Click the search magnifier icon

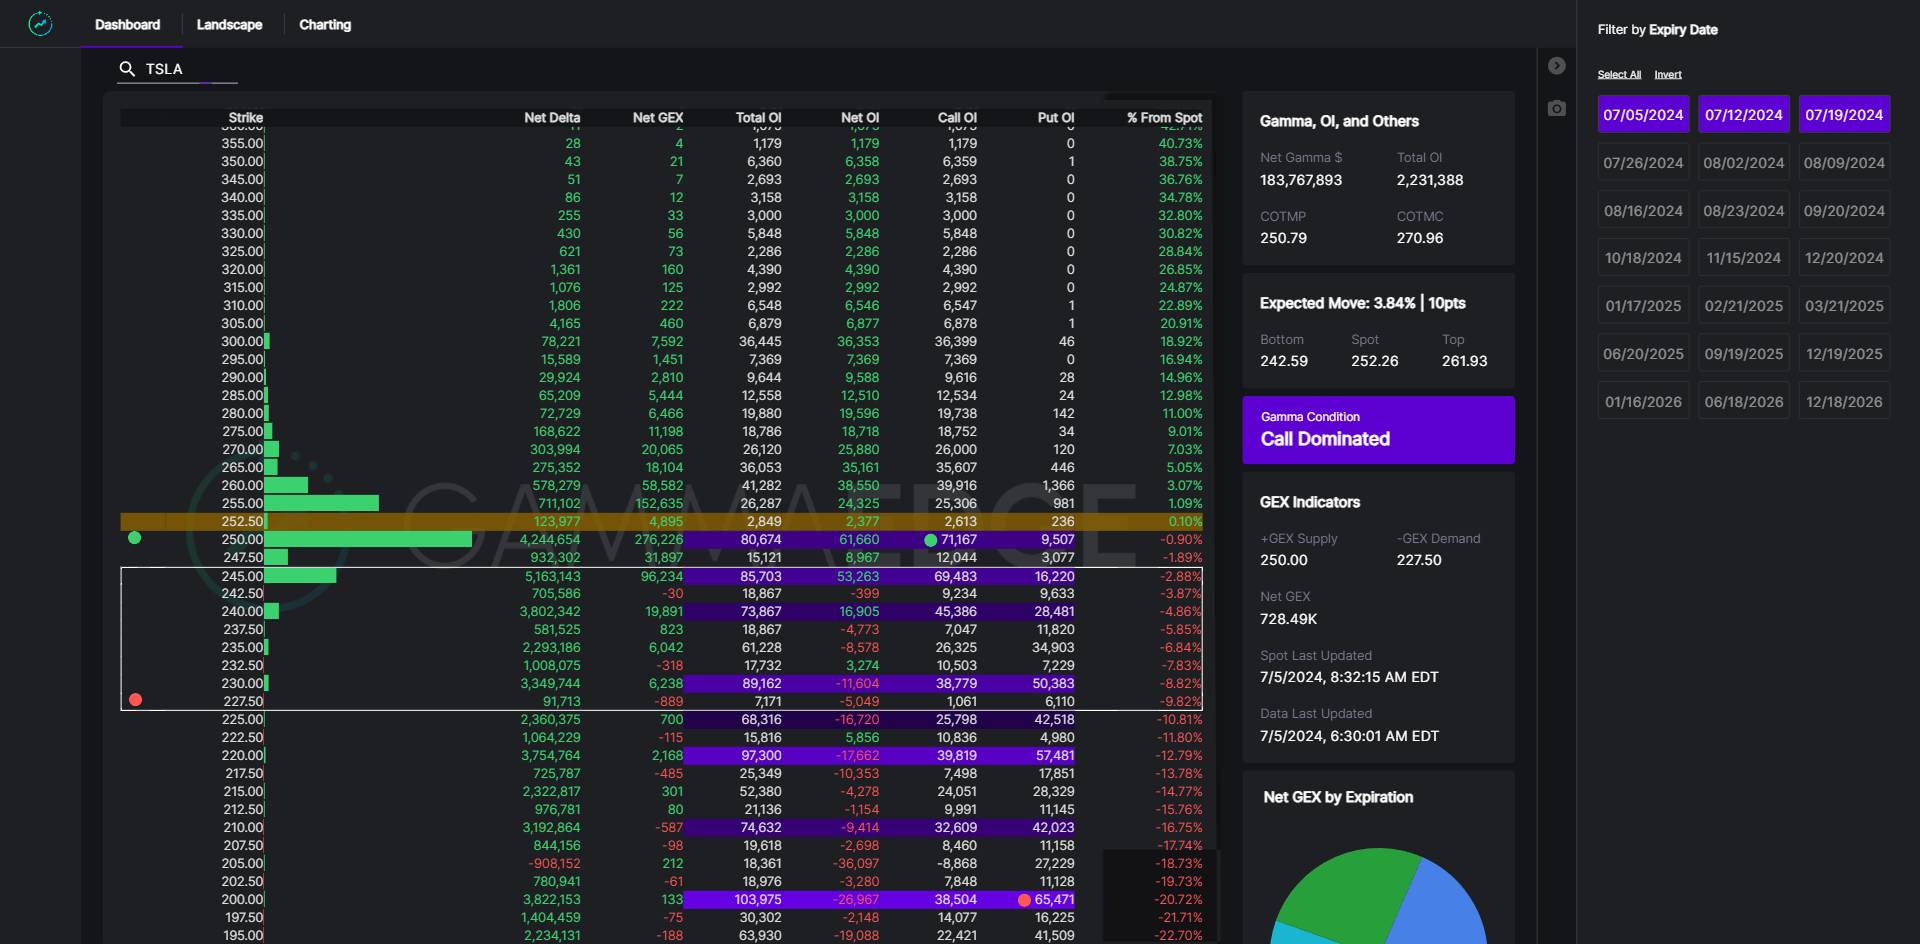pyautogui.click(x=127, y=69)
